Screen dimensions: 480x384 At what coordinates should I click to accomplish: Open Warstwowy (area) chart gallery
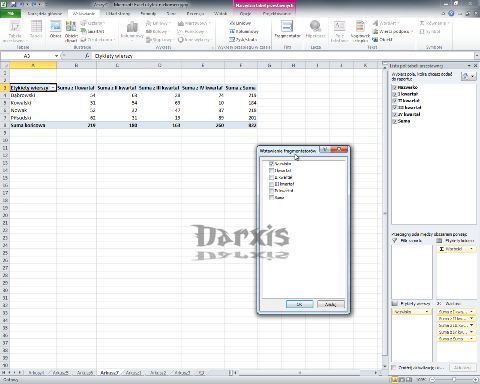coord(193,23)
